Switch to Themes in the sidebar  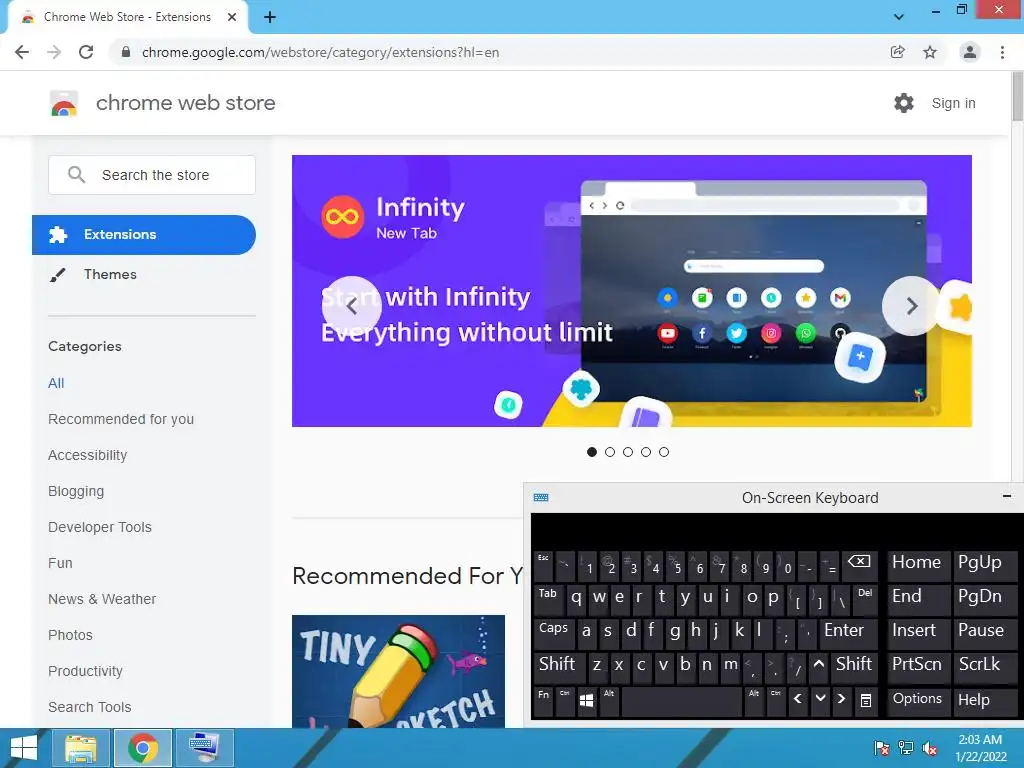110,274
